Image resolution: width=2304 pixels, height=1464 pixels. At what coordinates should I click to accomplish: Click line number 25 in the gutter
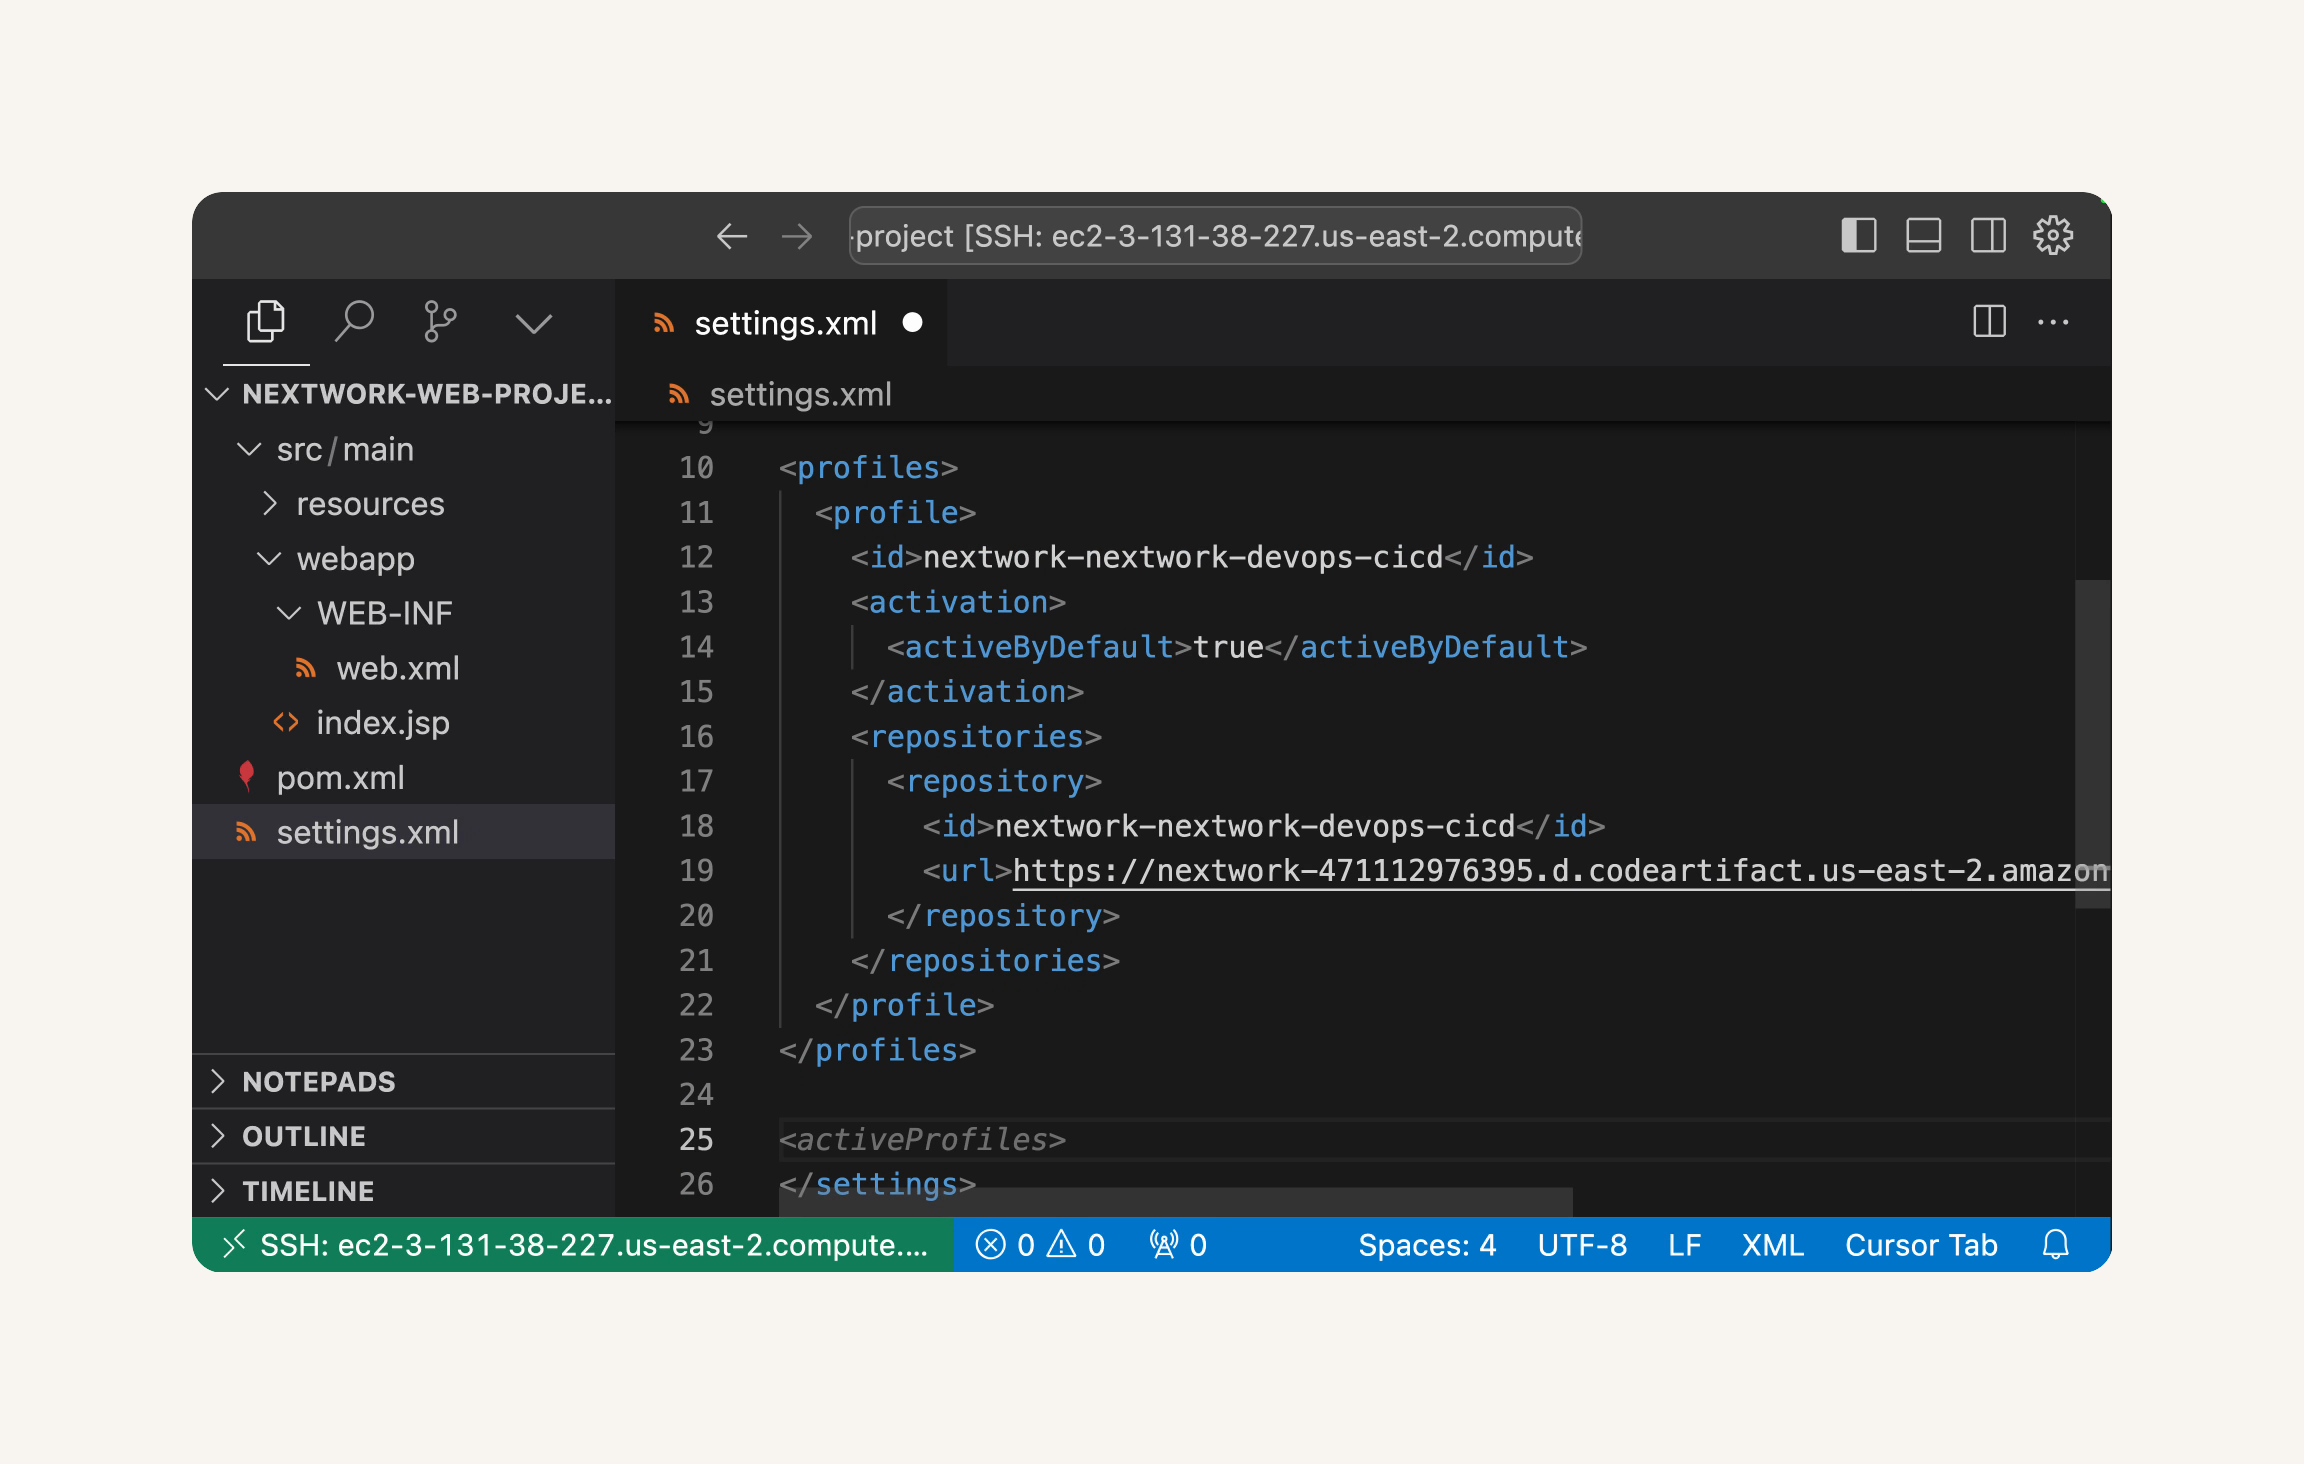(696, 1139)
